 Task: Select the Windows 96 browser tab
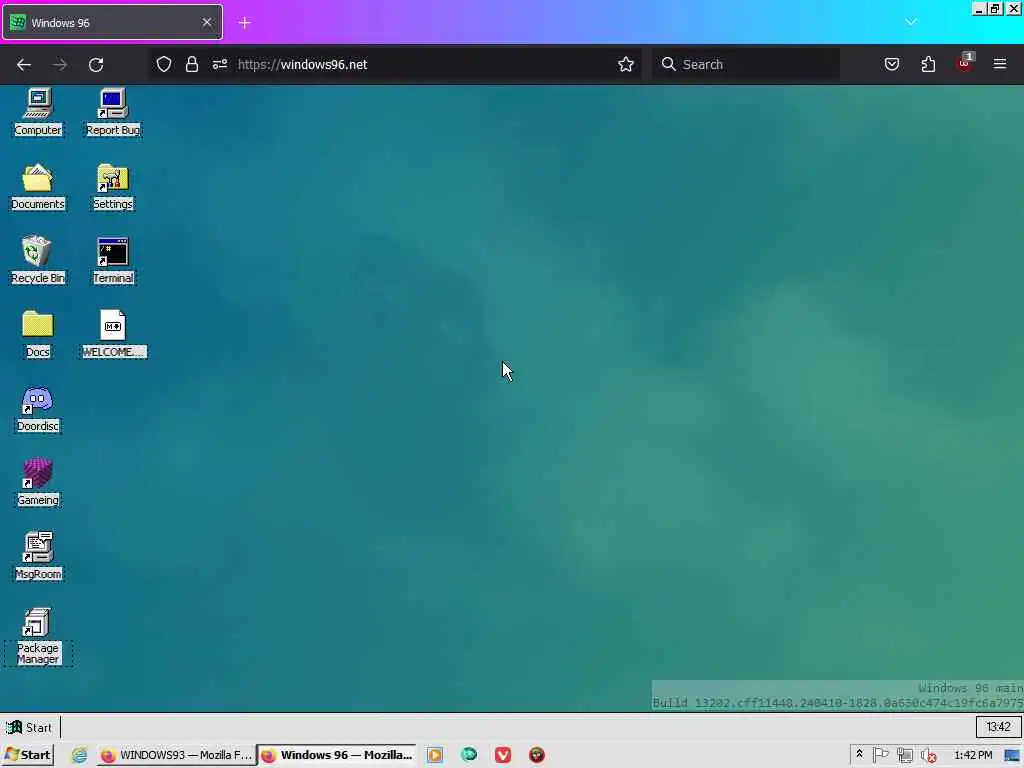point(112,22)
